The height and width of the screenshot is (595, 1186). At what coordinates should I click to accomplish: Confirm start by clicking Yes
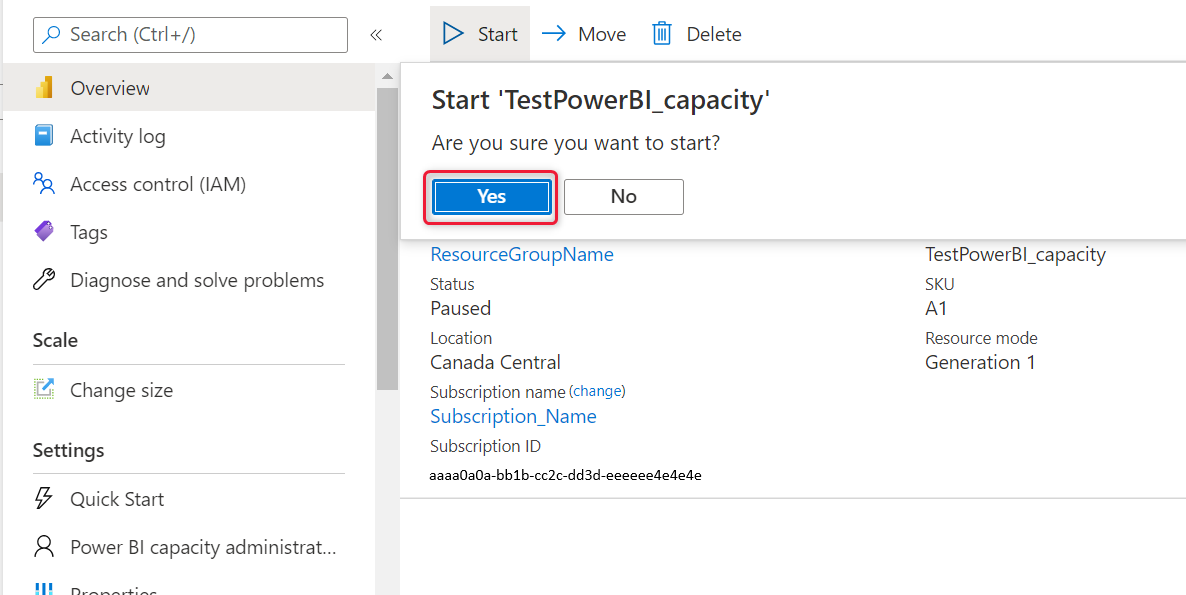pyautogui.click(x=491, y=196)
